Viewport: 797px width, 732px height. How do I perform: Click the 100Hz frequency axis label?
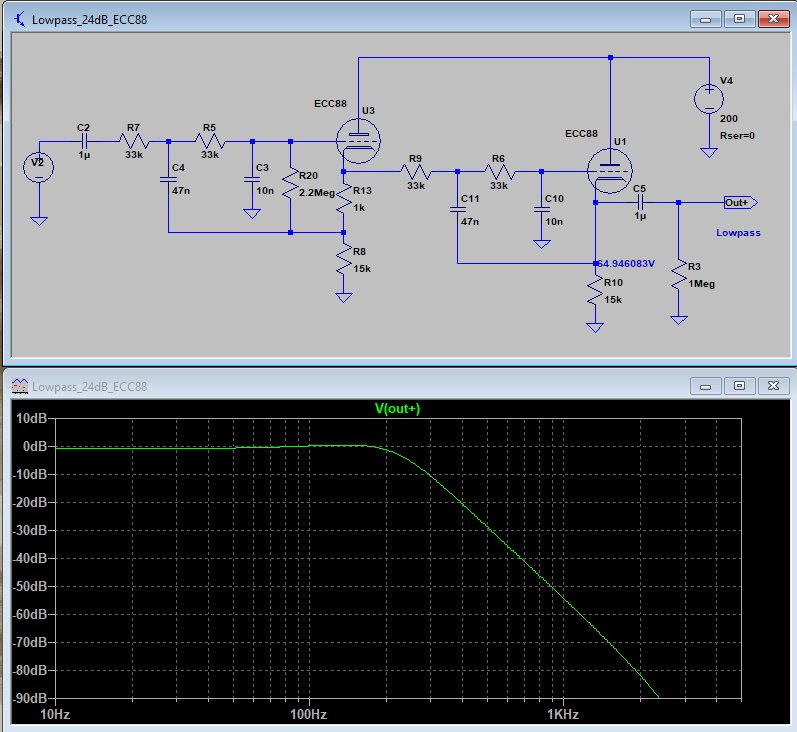308,714
